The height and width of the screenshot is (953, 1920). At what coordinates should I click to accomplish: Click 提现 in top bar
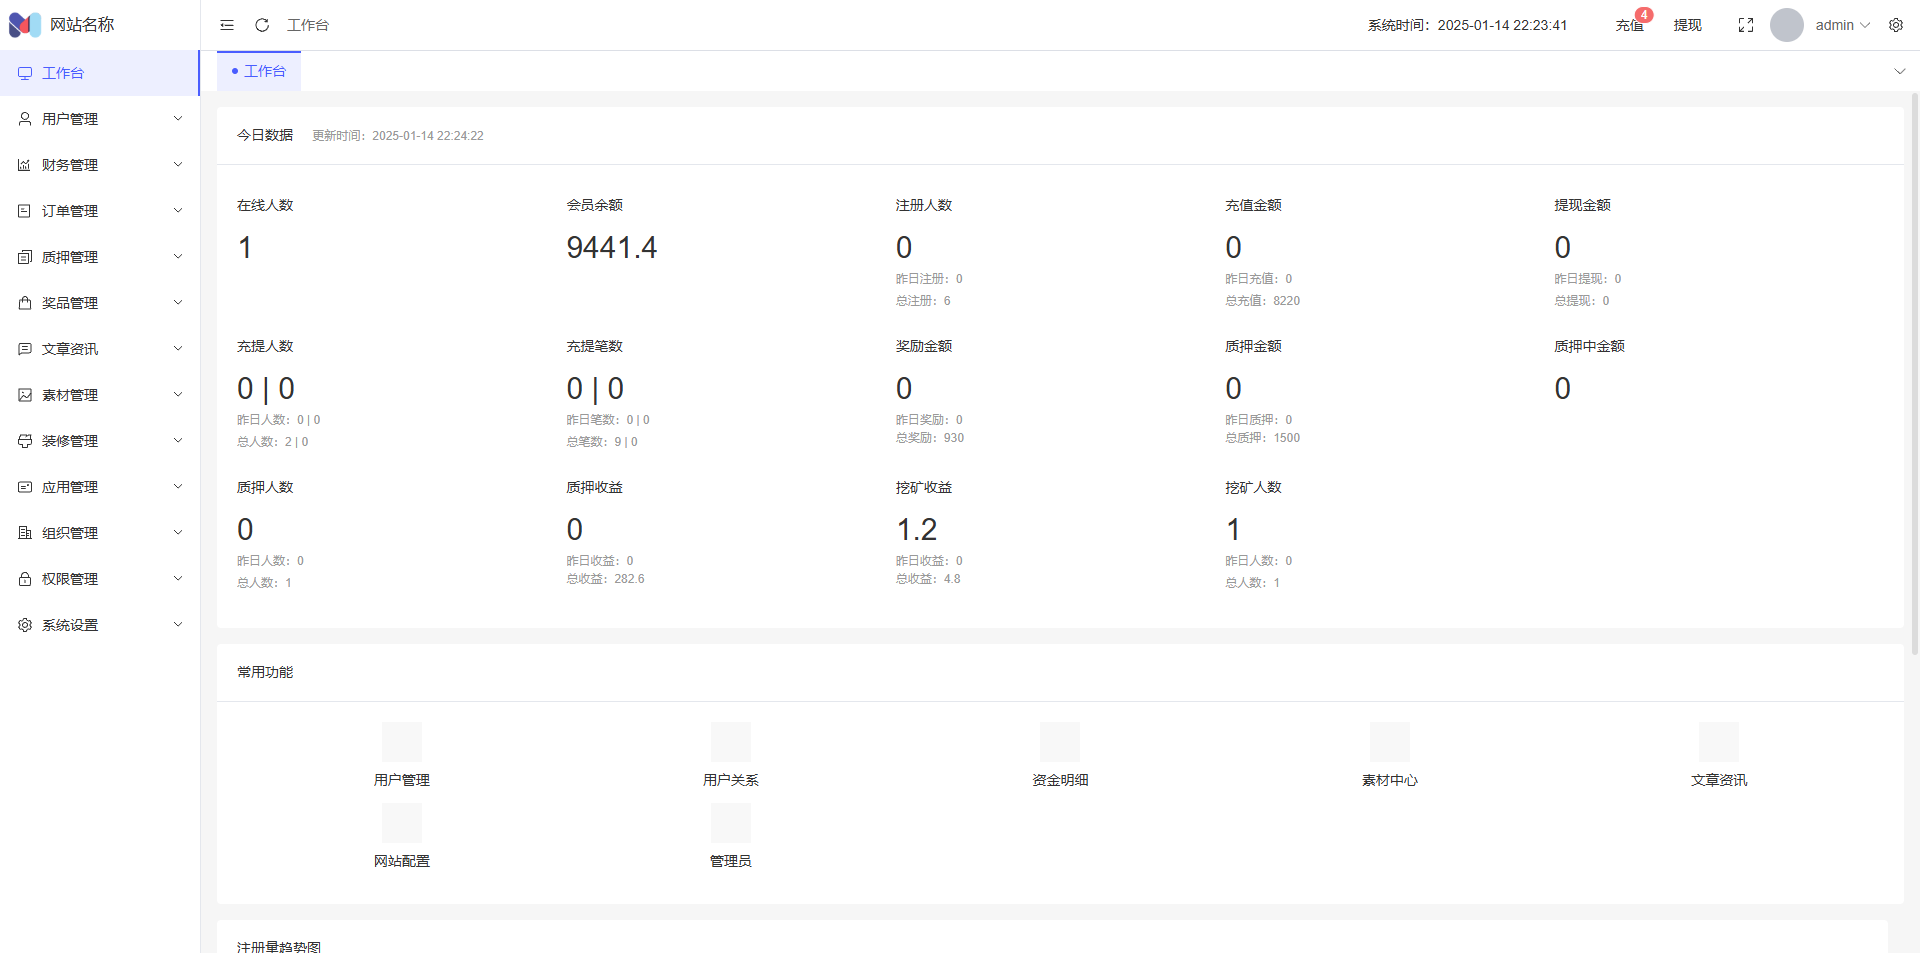(x=1687, y=25)
